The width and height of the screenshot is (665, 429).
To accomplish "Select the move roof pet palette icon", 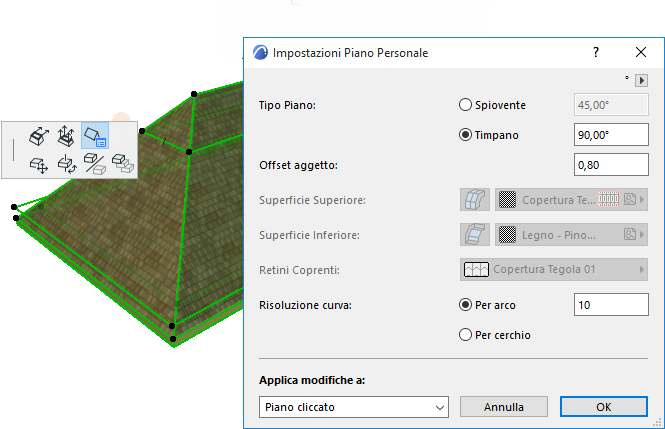I will tap(39, 164).
